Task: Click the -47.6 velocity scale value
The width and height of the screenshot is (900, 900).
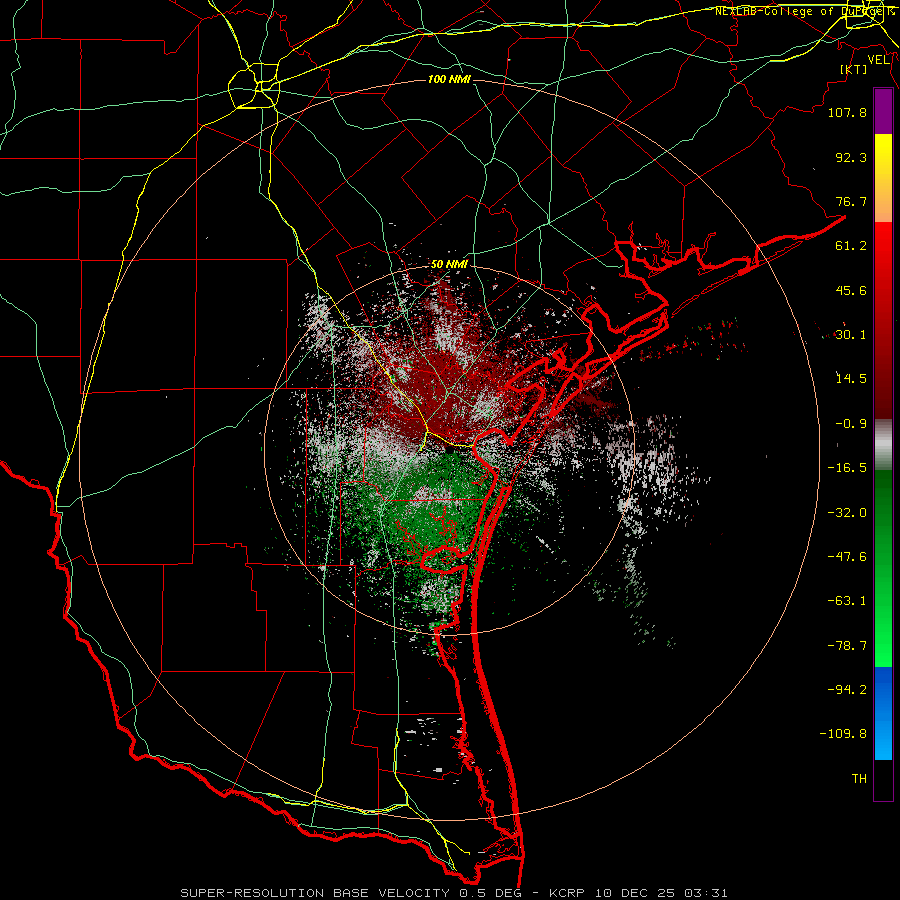Action: point(847,557)
